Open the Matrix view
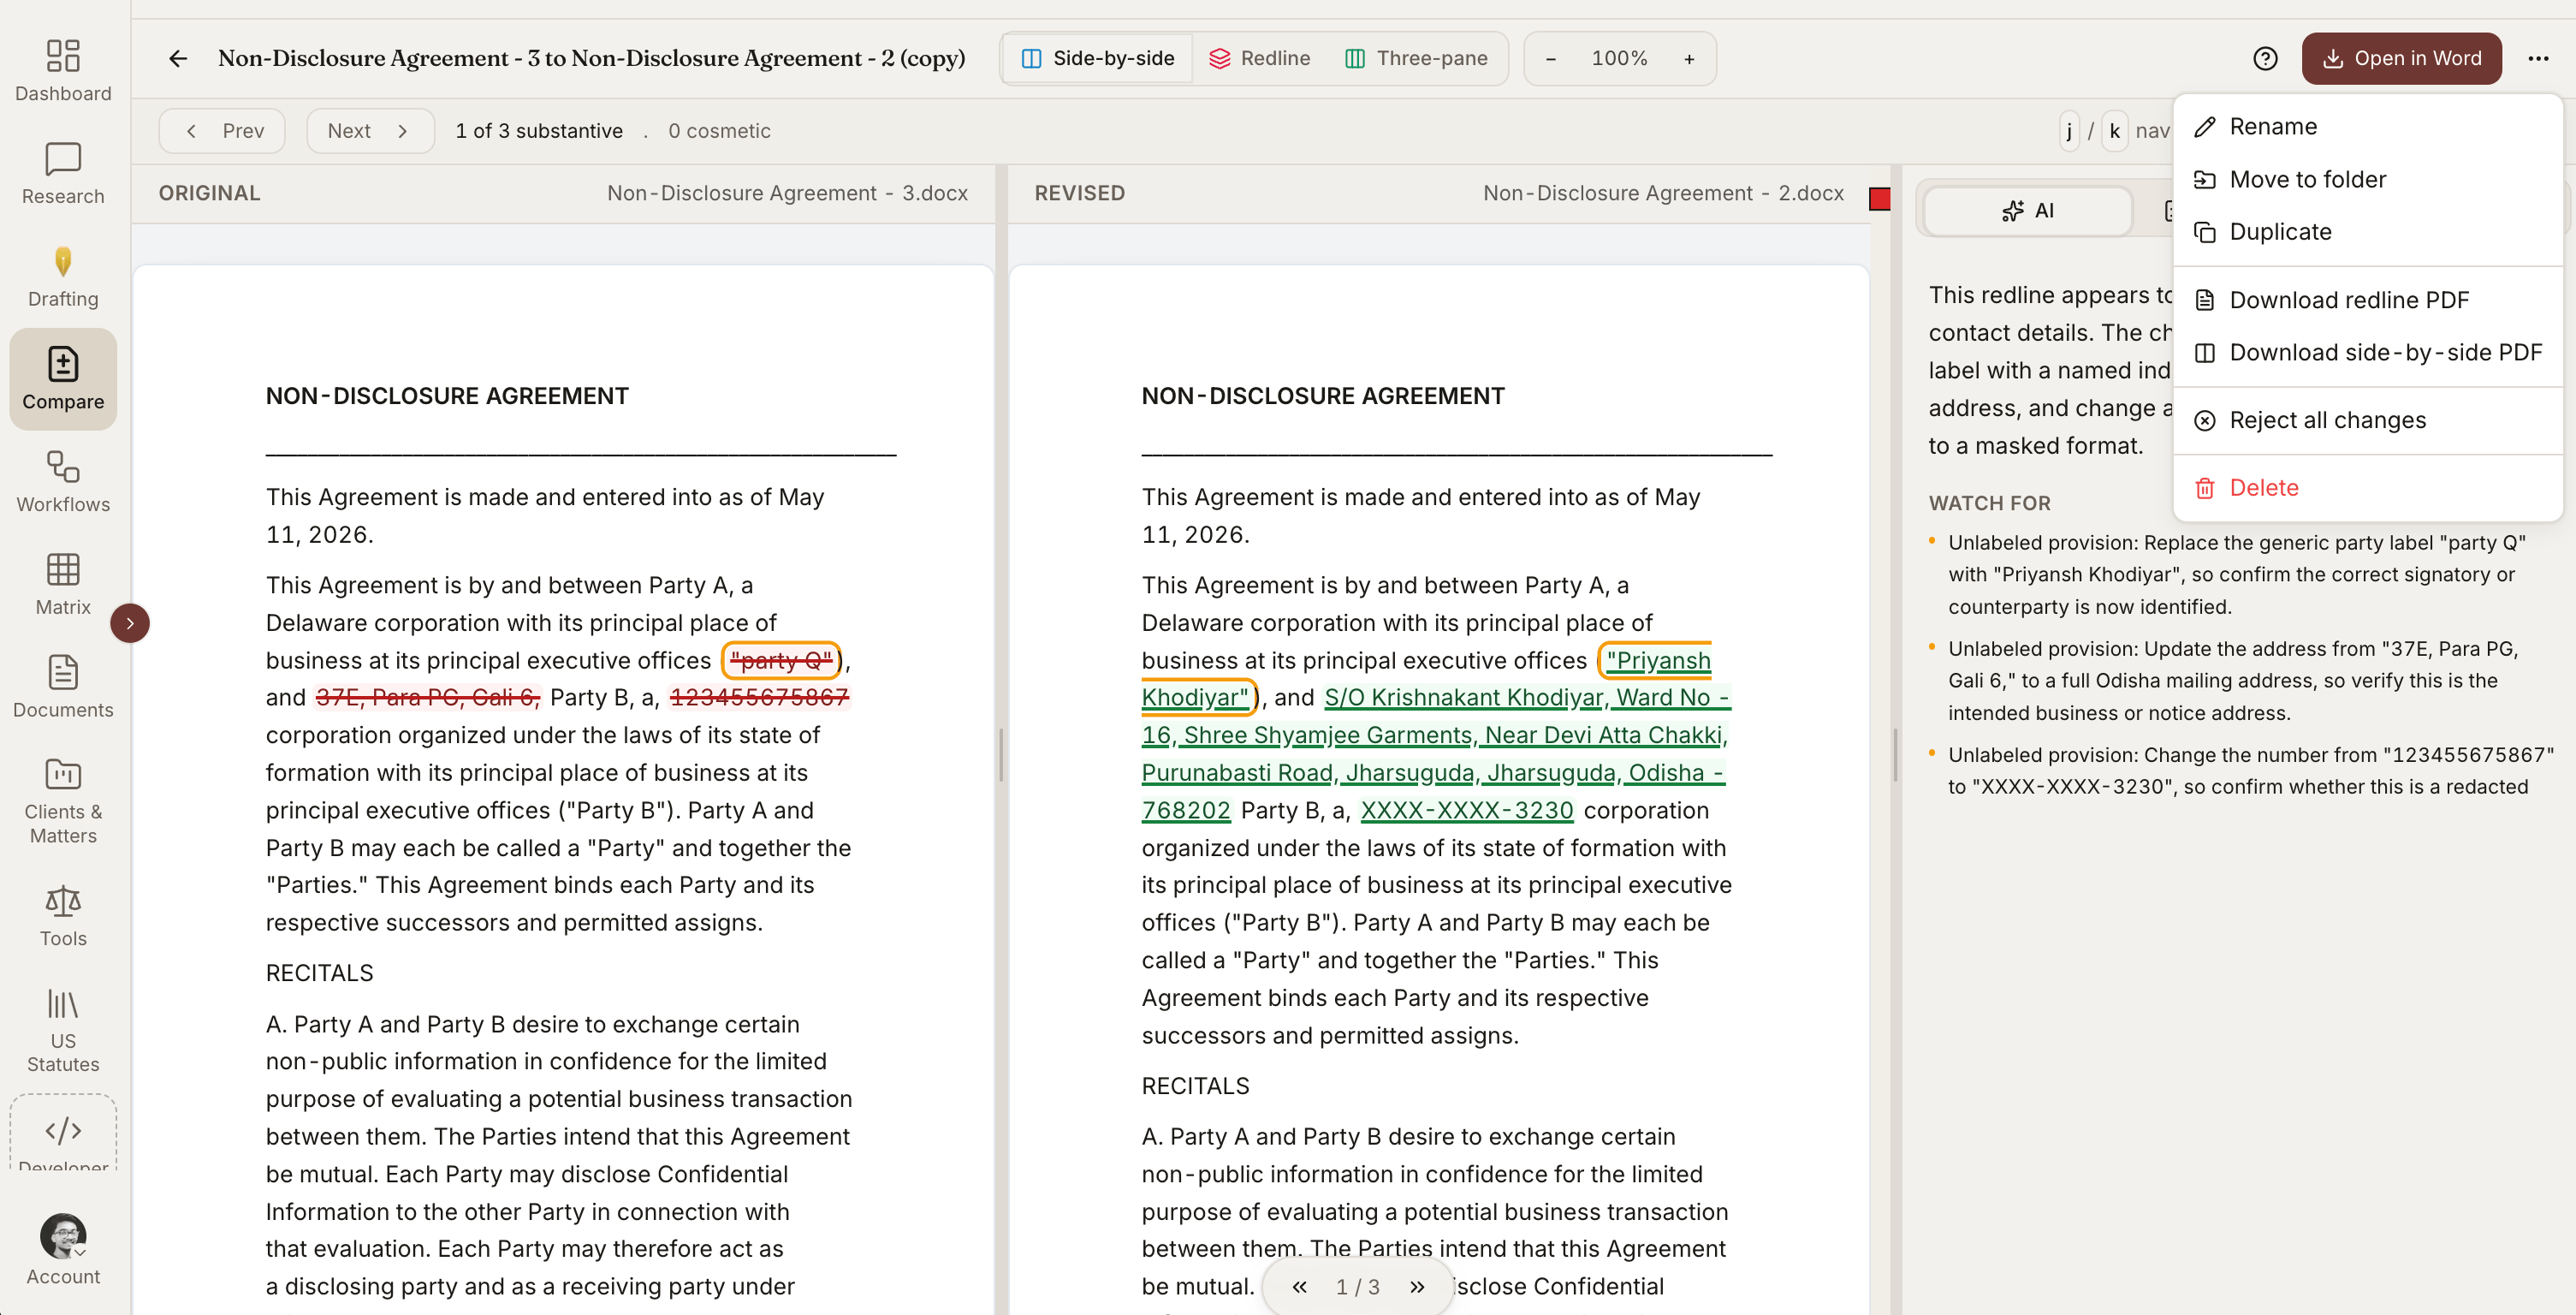The height and width of the screenshot is (1315, 2576). click(63, 584)
